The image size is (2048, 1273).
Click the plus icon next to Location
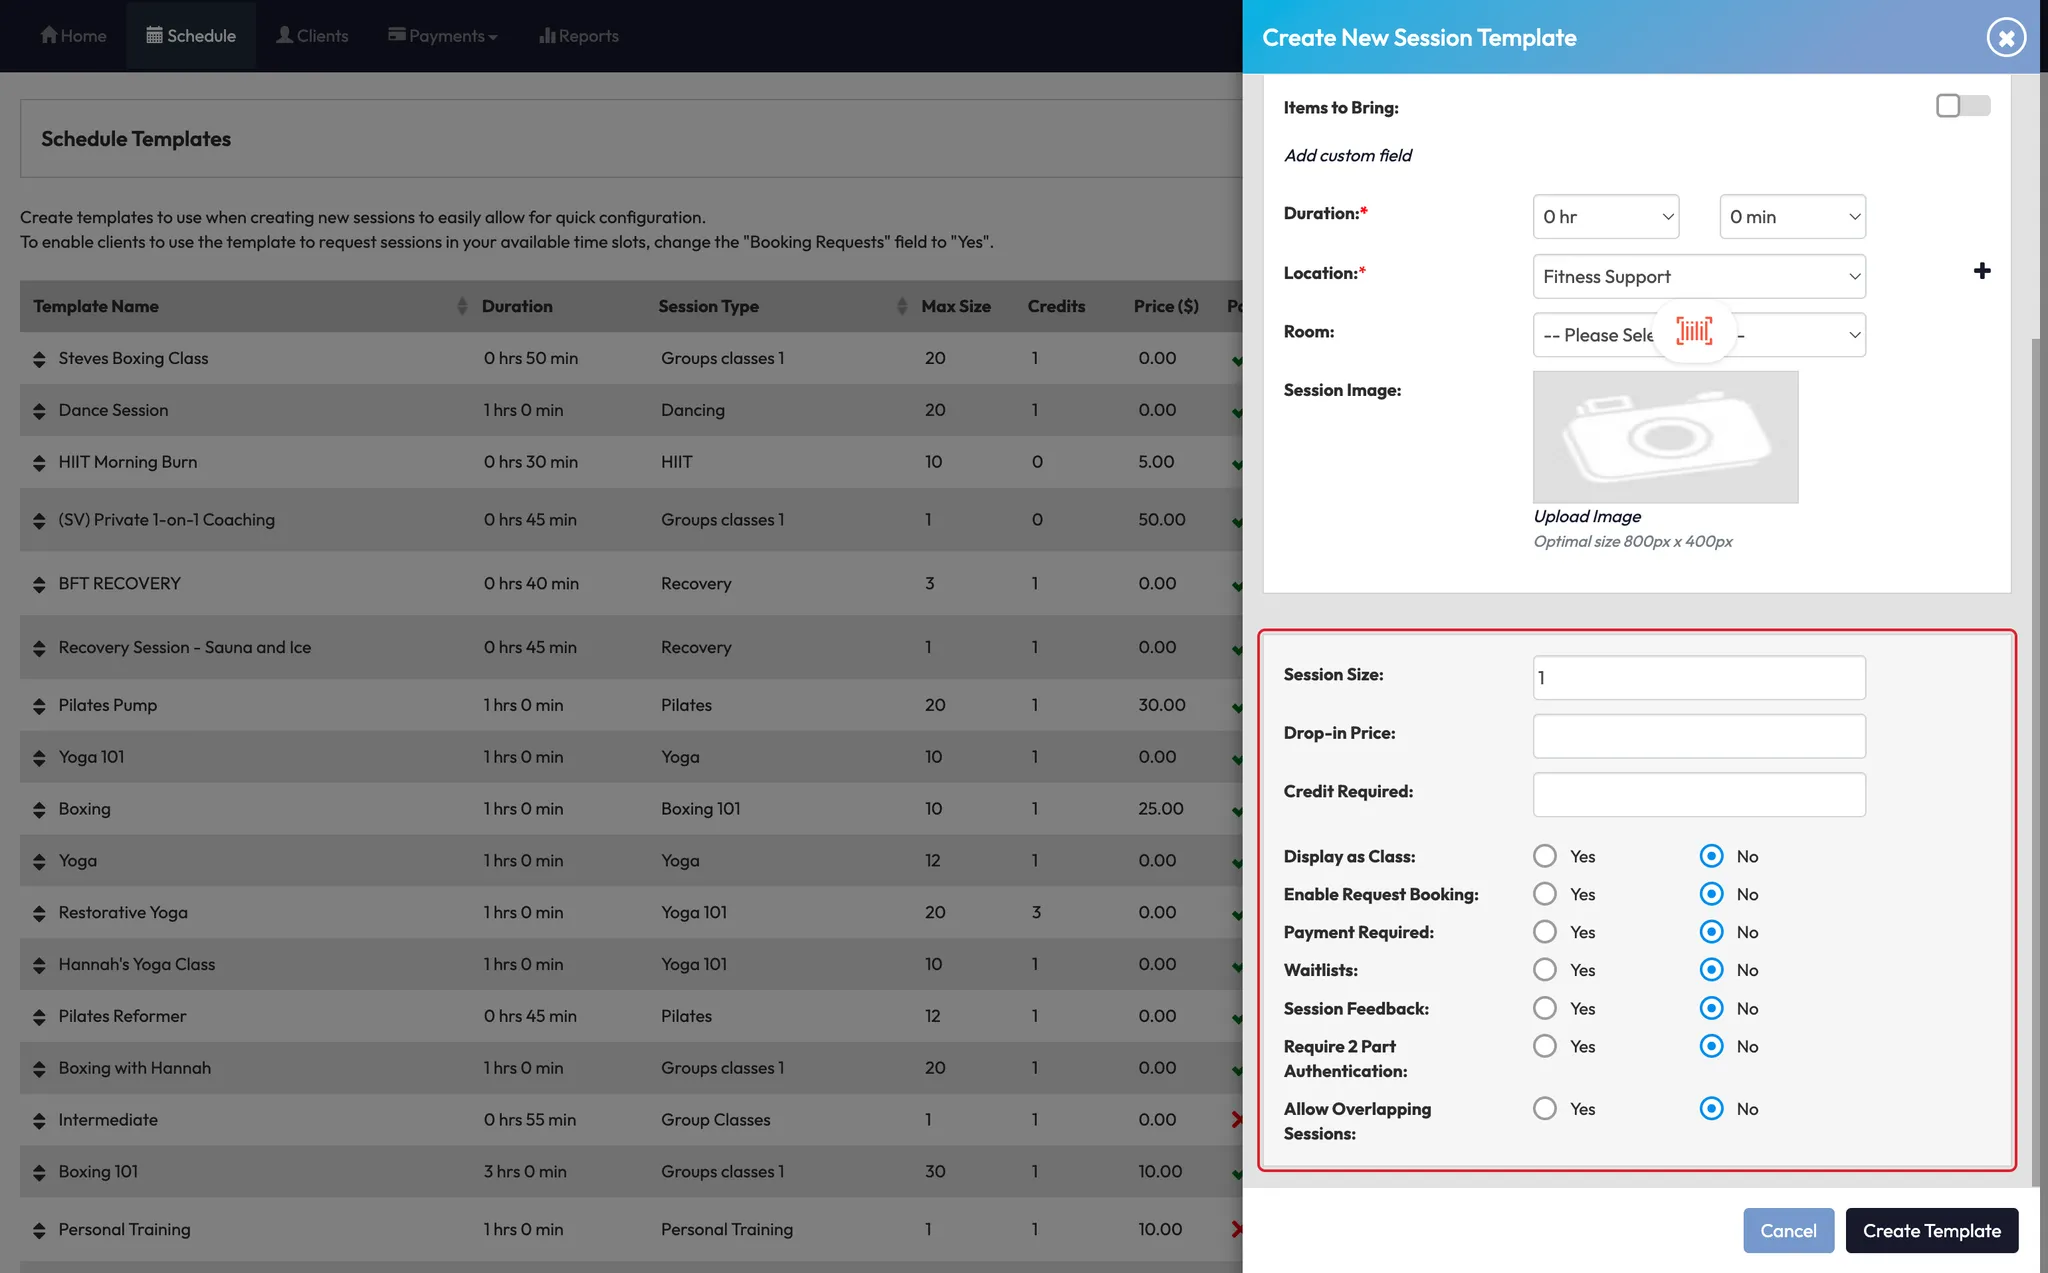coord(1981,271)
